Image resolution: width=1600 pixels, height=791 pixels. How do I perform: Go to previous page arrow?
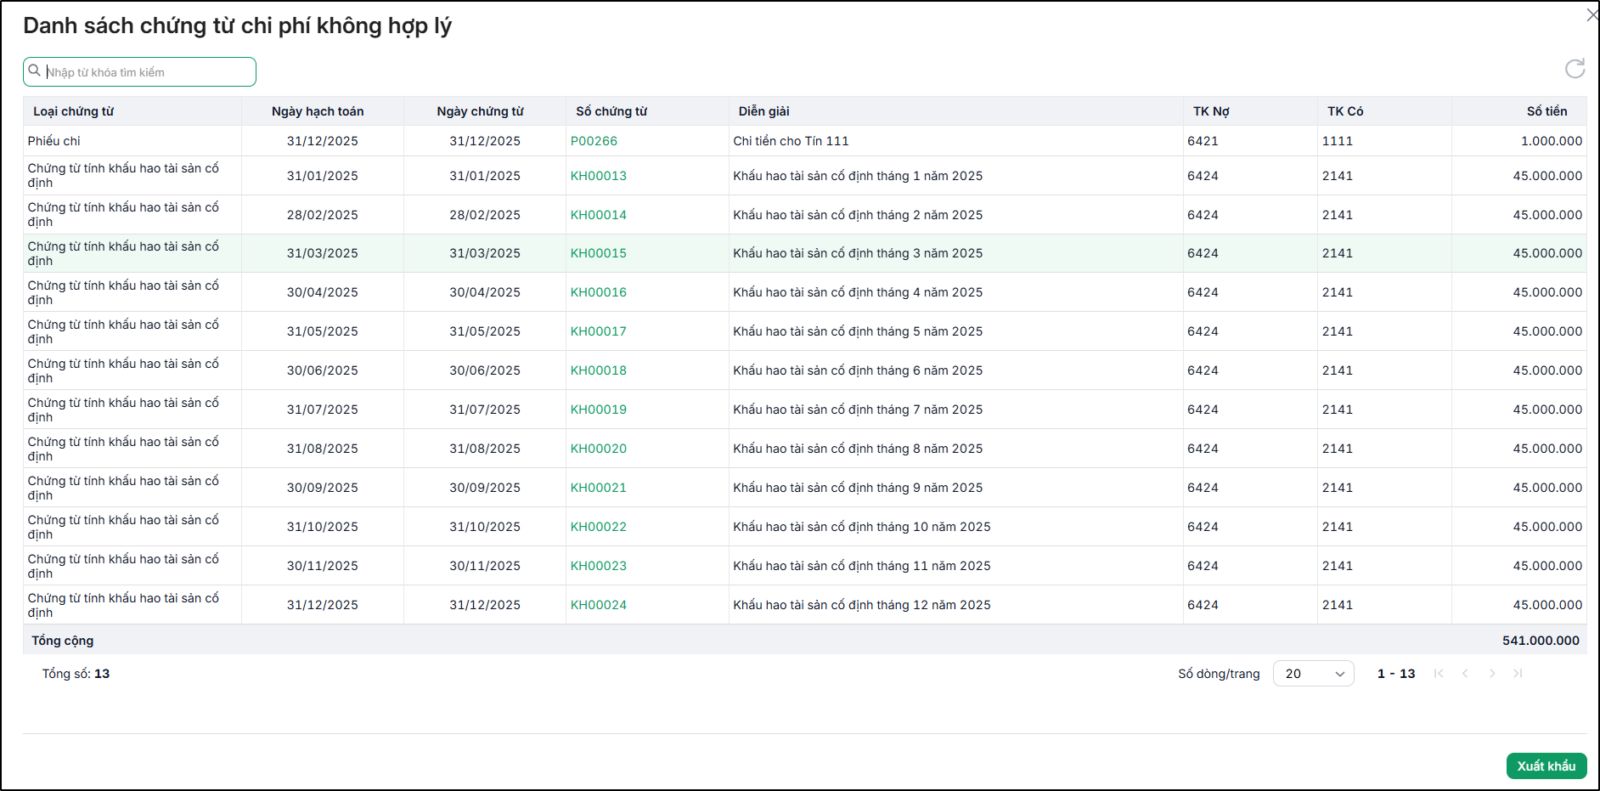pyautogui.click(x=1465, y=674)
